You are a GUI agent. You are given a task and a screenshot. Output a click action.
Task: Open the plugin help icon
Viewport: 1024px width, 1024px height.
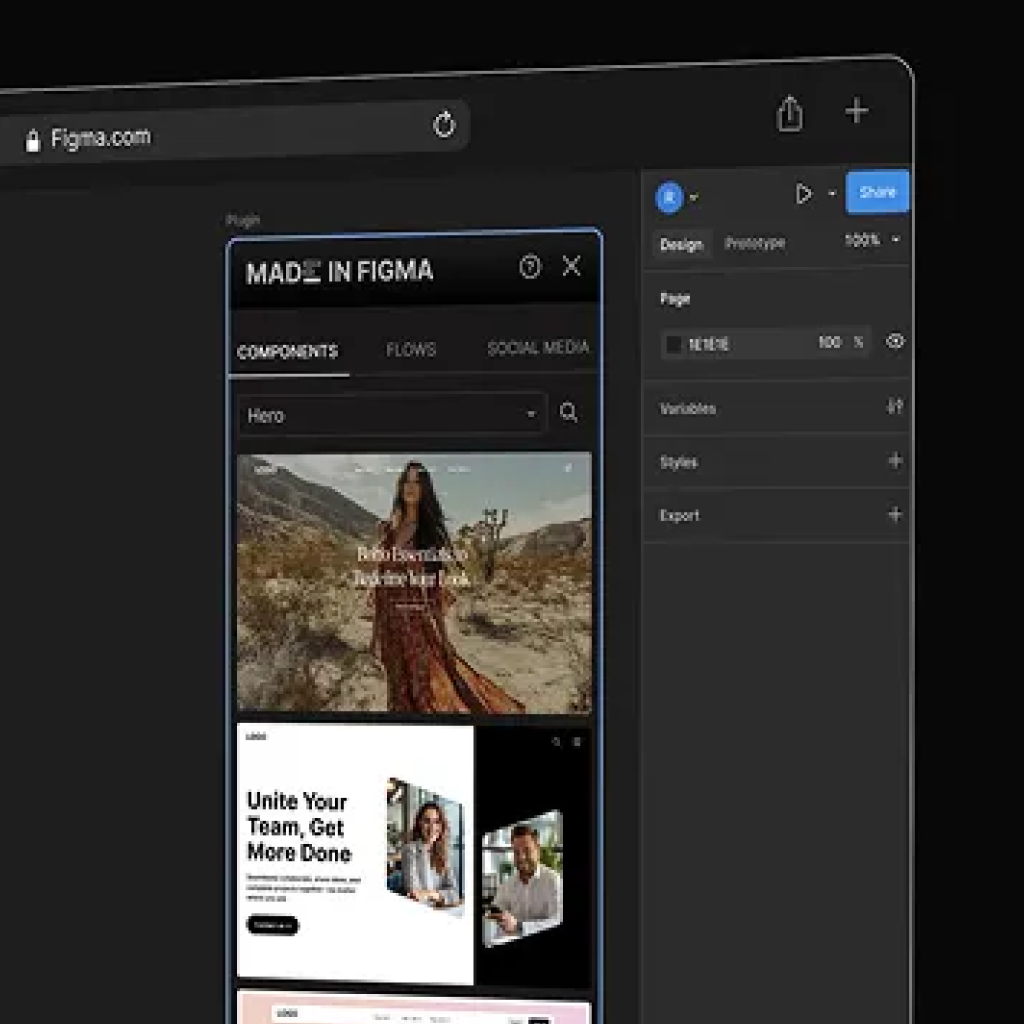pos(530,266)
